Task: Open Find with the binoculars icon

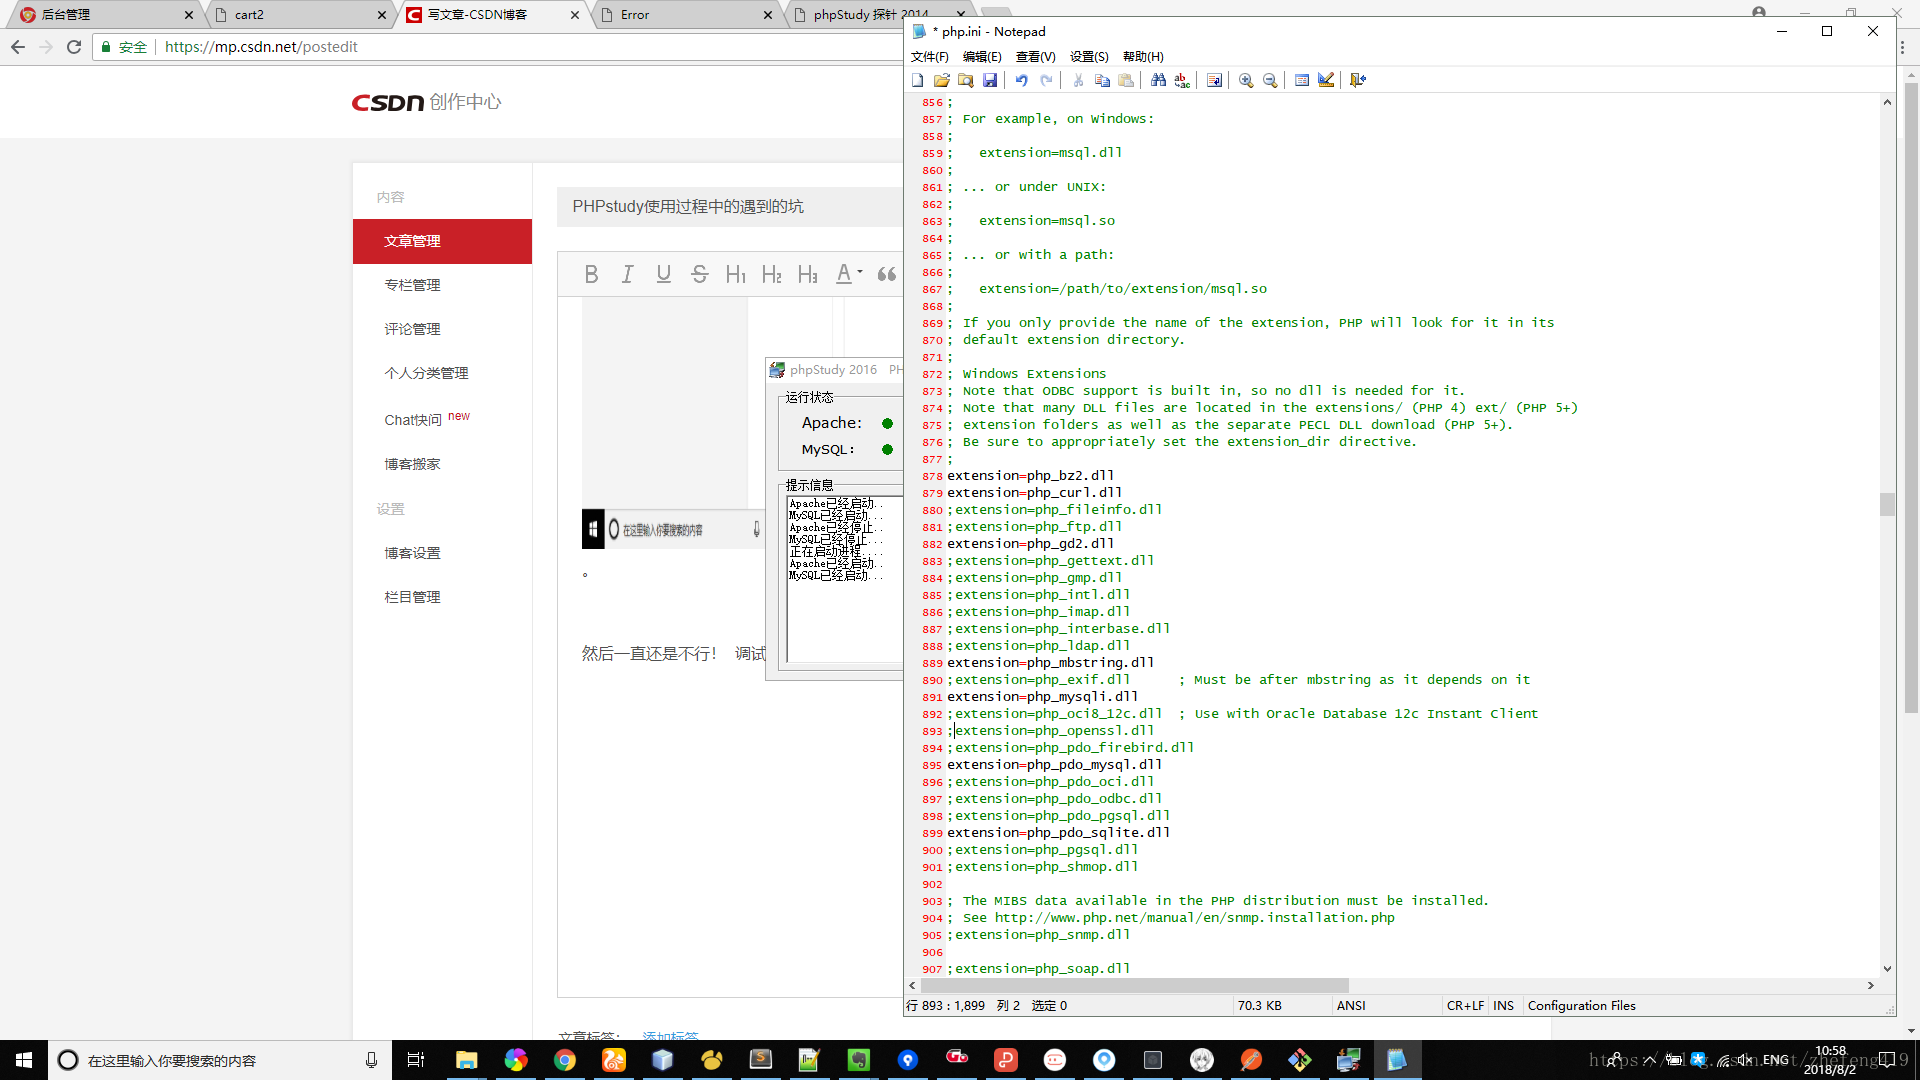Action: click(1158, 80)
